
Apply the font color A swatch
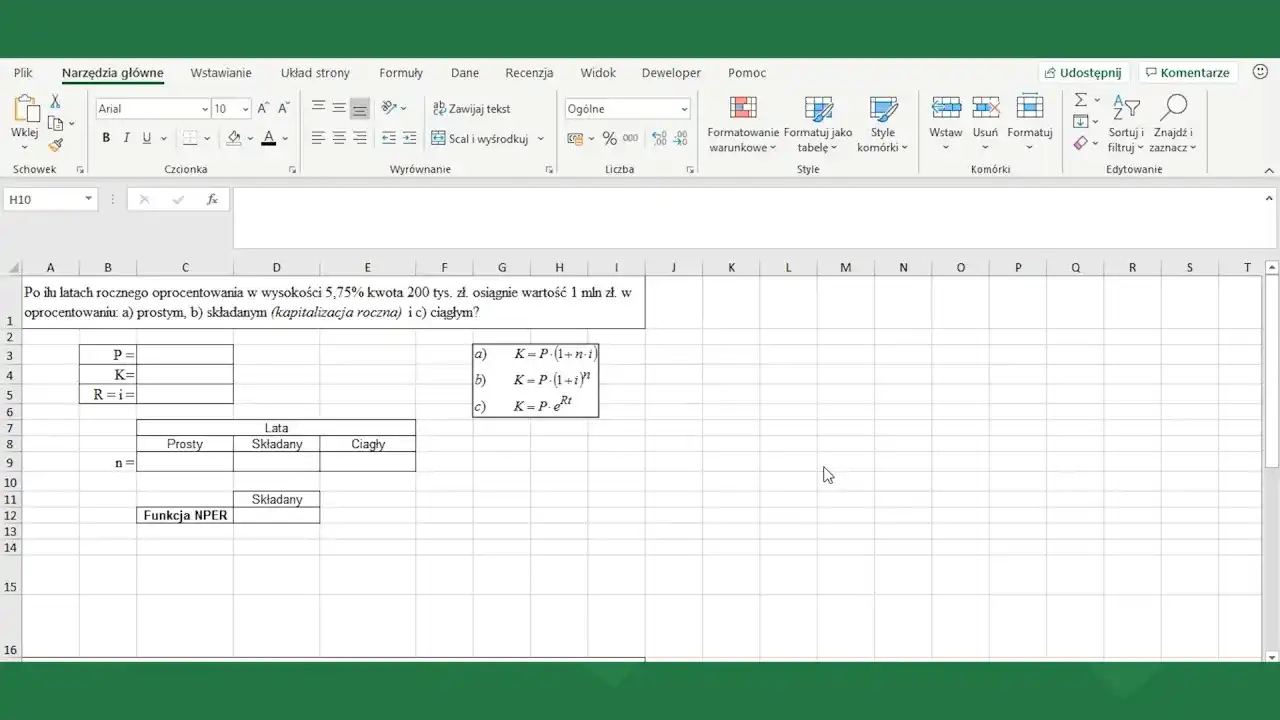(x=268, y=139)
